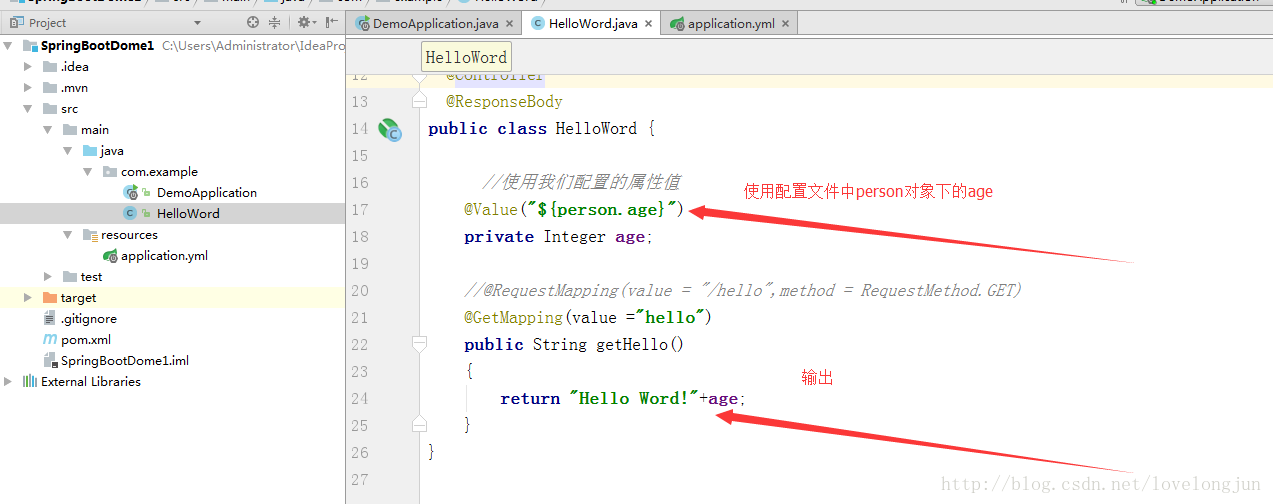The image size is (1273, 504).
Task: Click the orange target folder icon
Action: coord(50,297)
